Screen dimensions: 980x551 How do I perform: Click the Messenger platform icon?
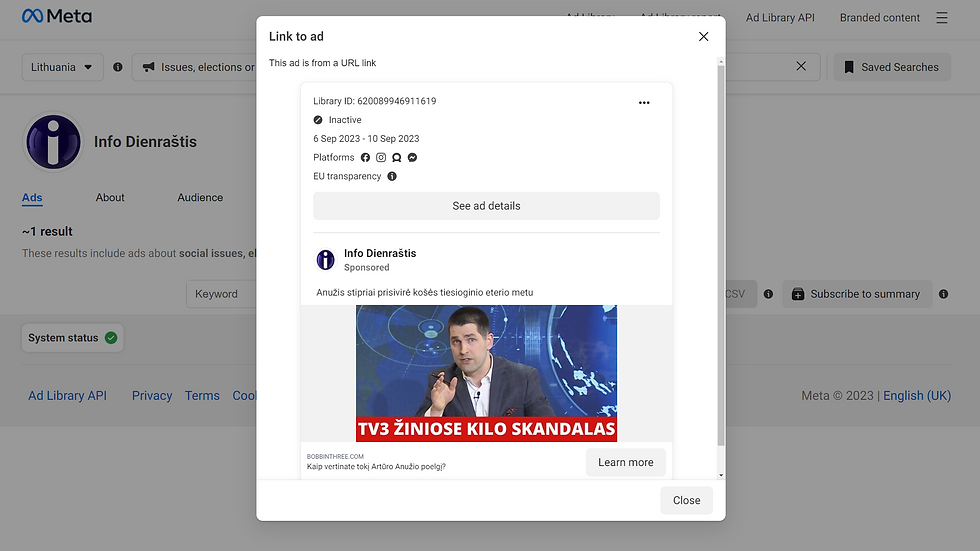click(x=412, y=157)
